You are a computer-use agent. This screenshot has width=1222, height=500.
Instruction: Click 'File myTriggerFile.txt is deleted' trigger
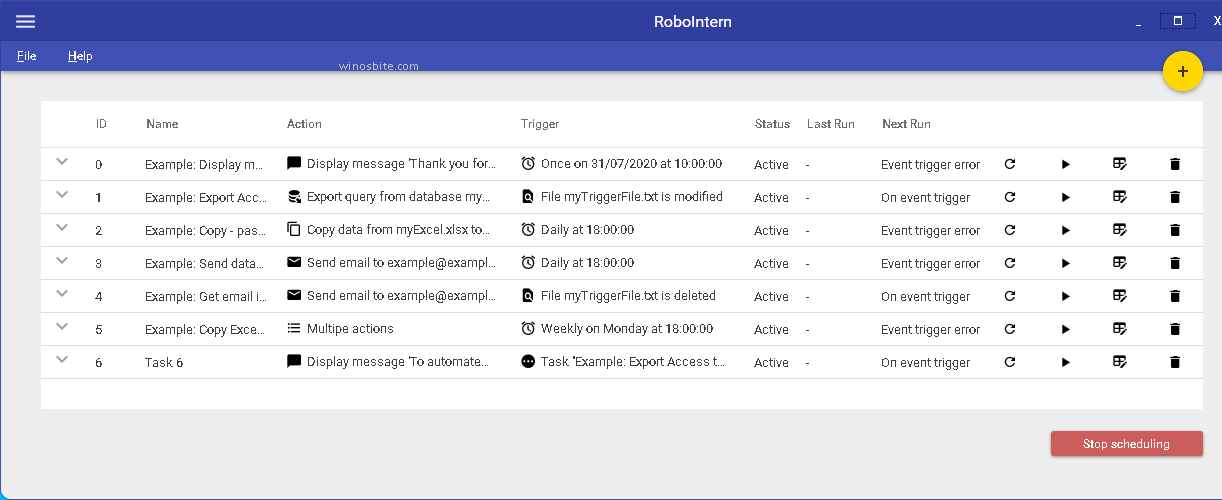point(628,296)
